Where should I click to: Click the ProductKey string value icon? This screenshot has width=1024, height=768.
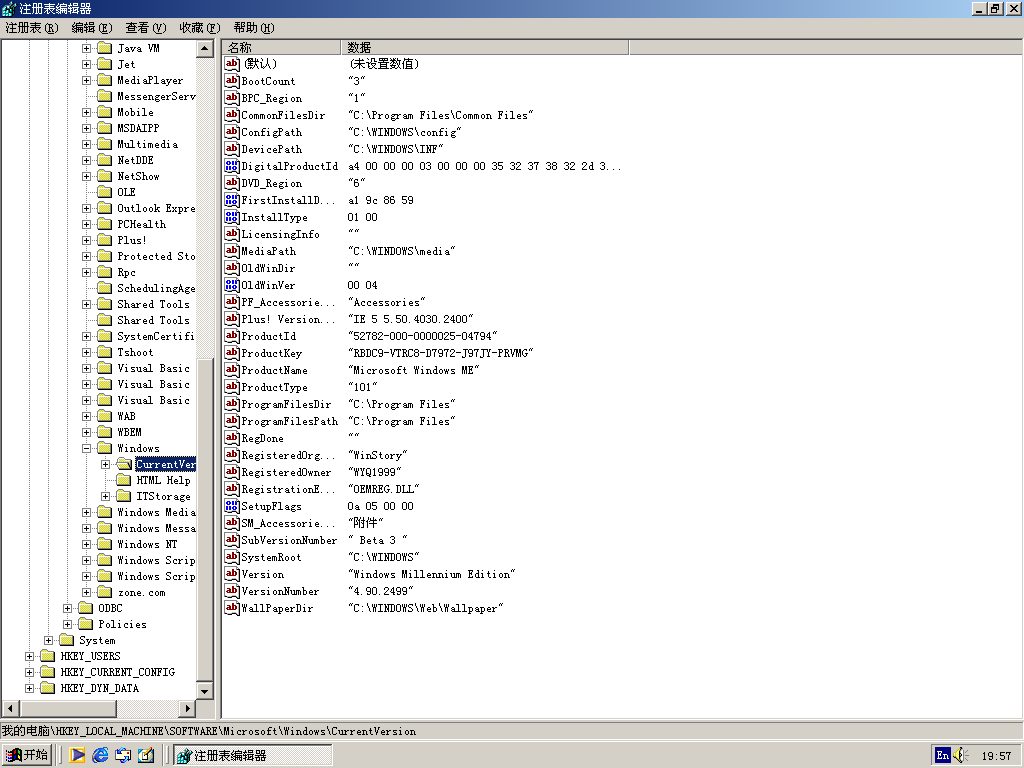tap(232, 353)
